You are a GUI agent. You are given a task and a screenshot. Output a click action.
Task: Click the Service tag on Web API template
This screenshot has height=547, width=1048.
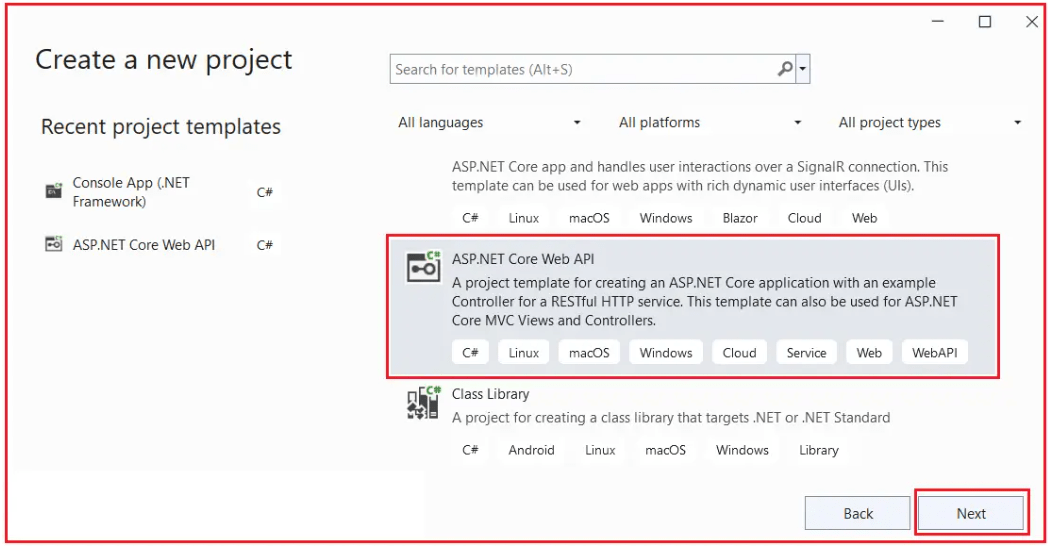click(x=806, y=353)
